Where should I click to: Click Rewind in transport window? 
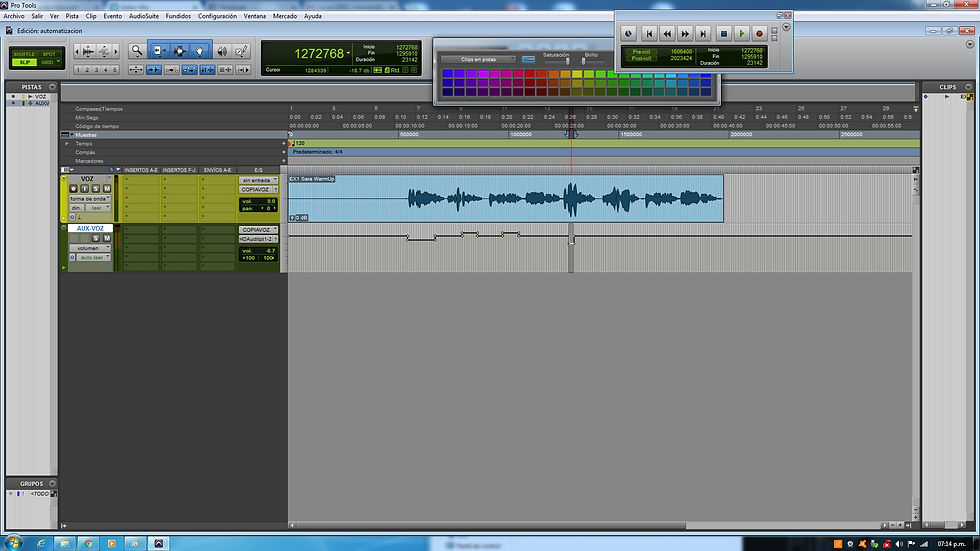(667, 34)
